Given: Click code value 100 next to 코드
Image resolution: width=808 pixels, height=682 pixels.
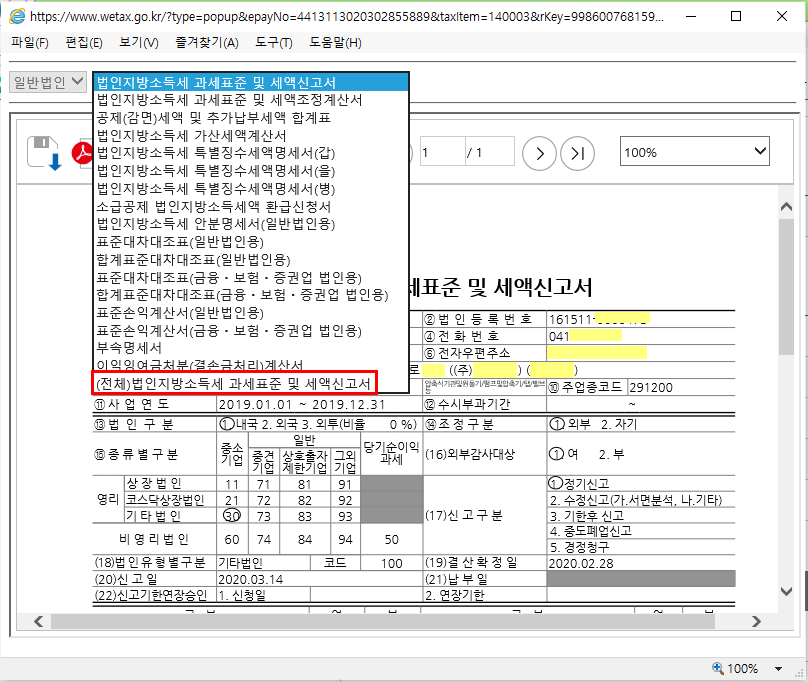Looking at the screenshot, I should [392, 563].
